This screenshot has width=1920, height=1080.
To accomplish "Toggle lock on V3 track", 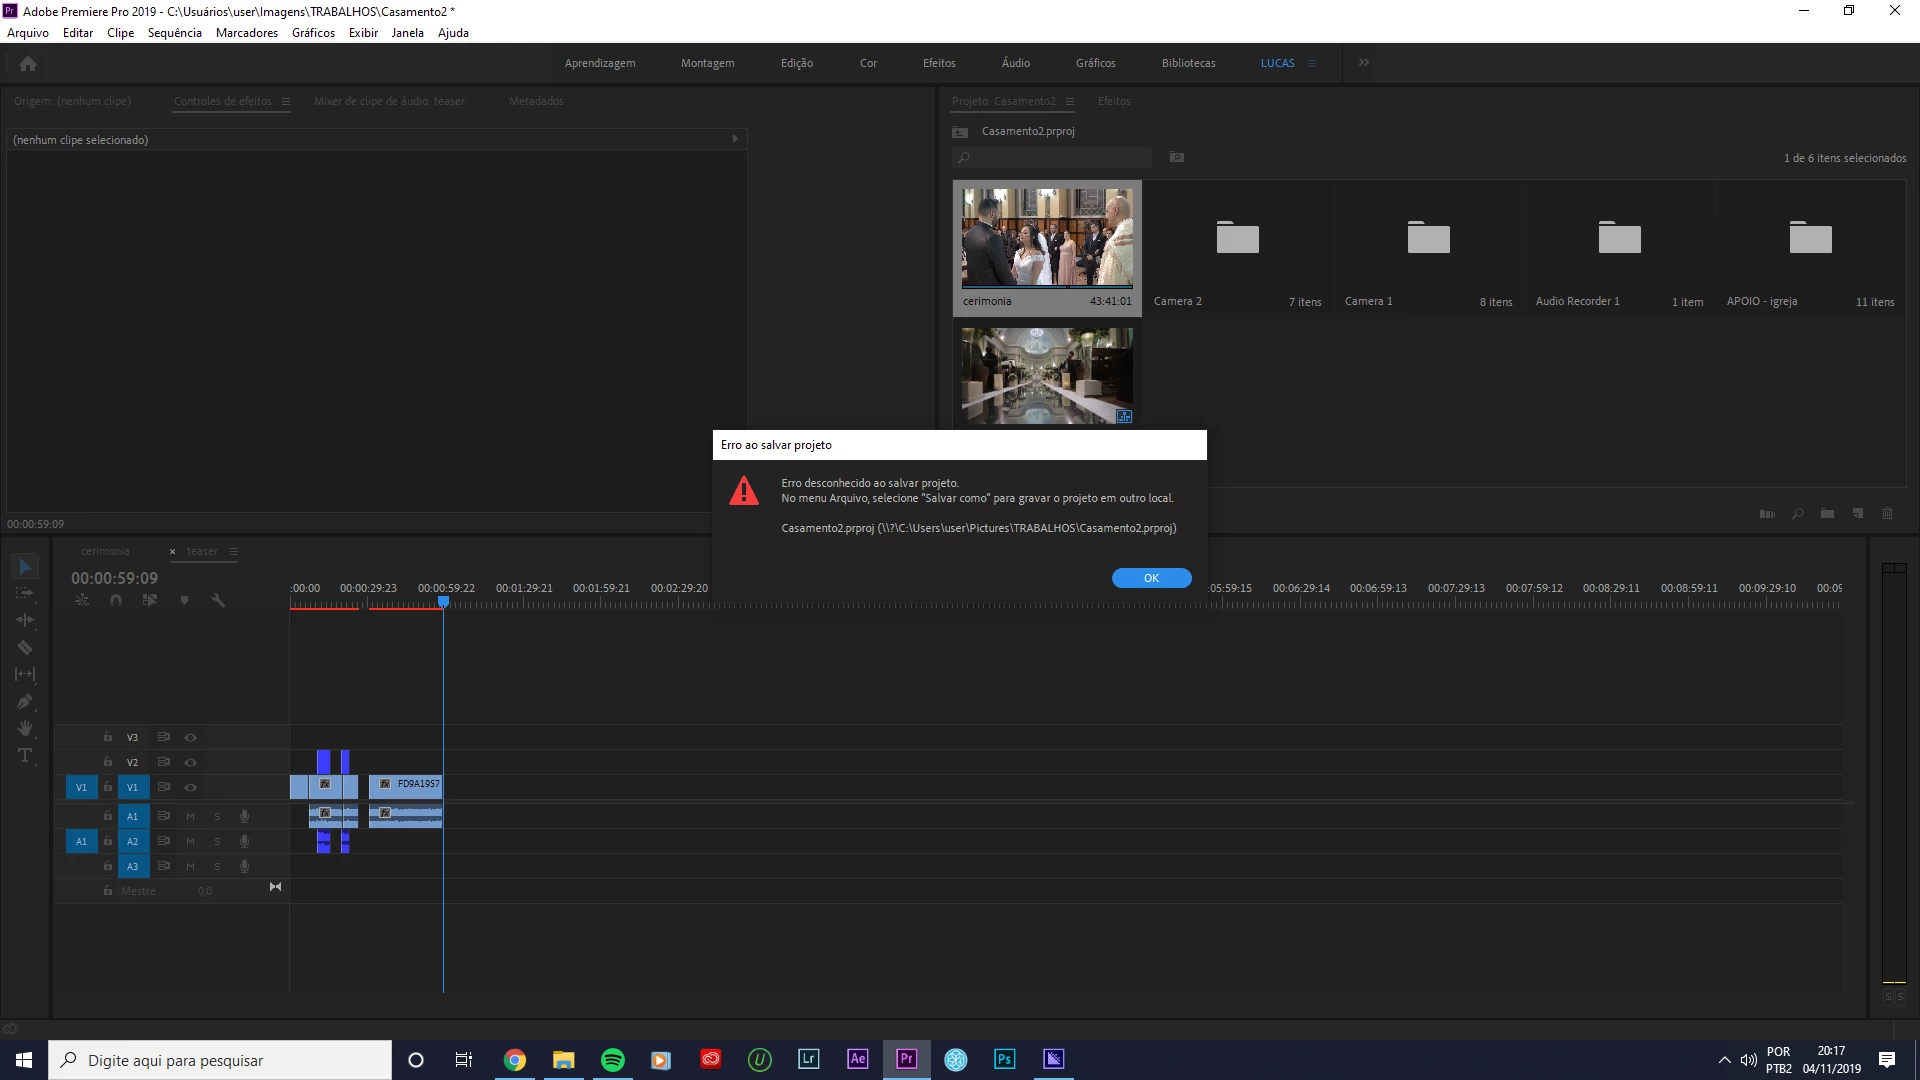I will click(x=108, y=737).
